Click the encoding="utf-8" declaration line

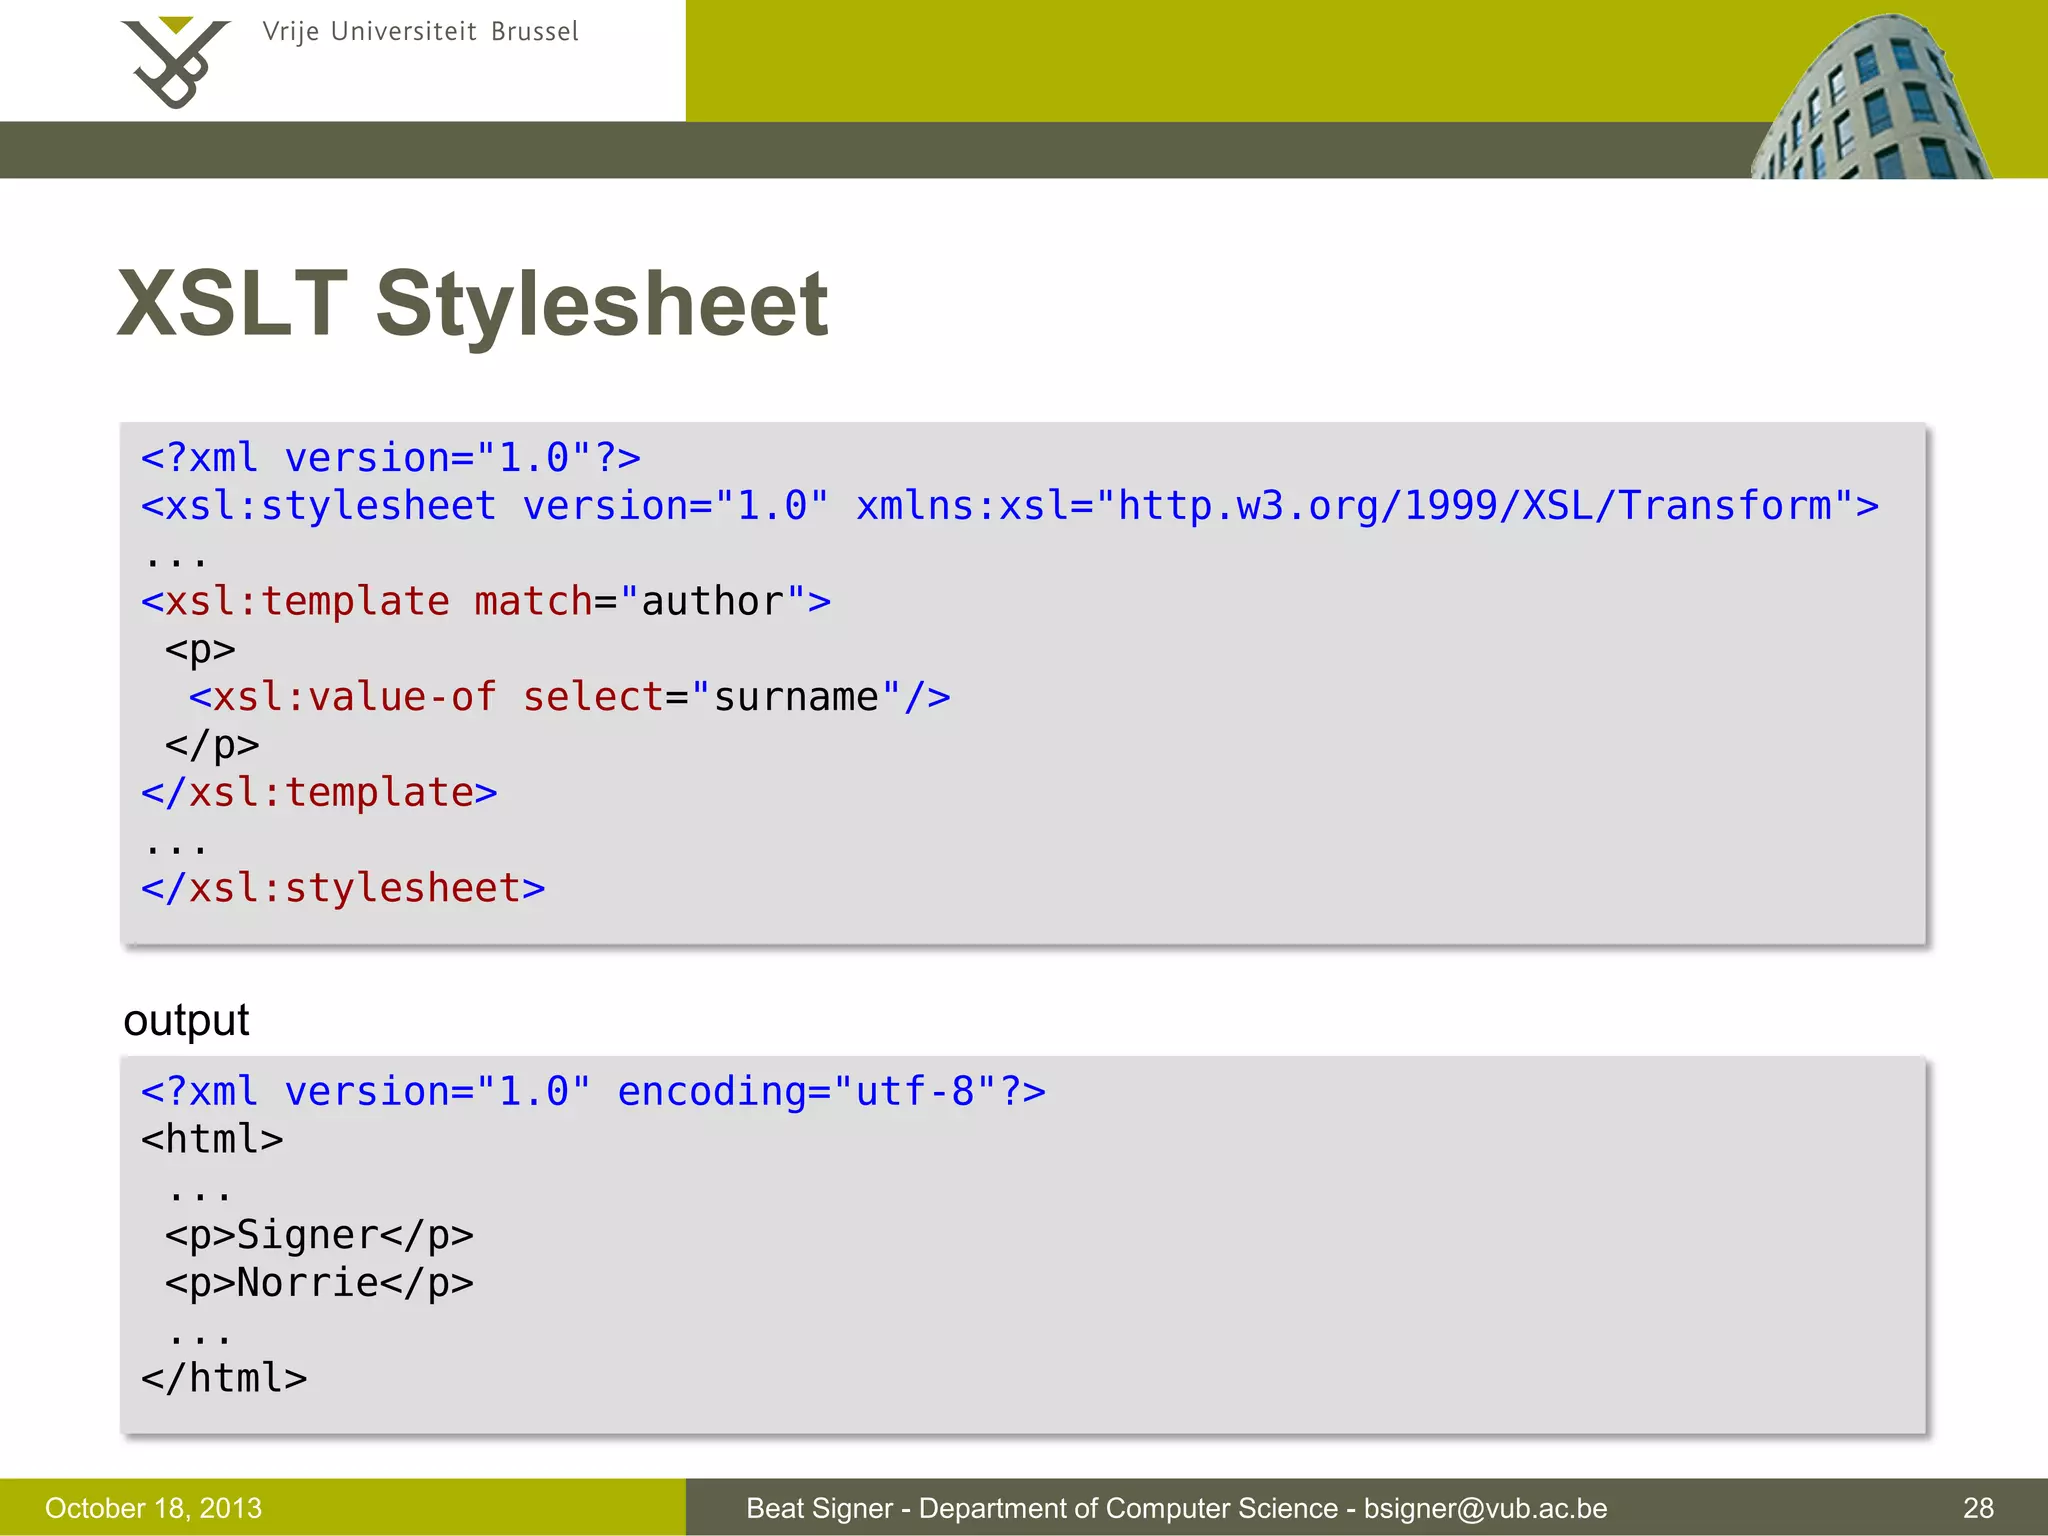594,1091
